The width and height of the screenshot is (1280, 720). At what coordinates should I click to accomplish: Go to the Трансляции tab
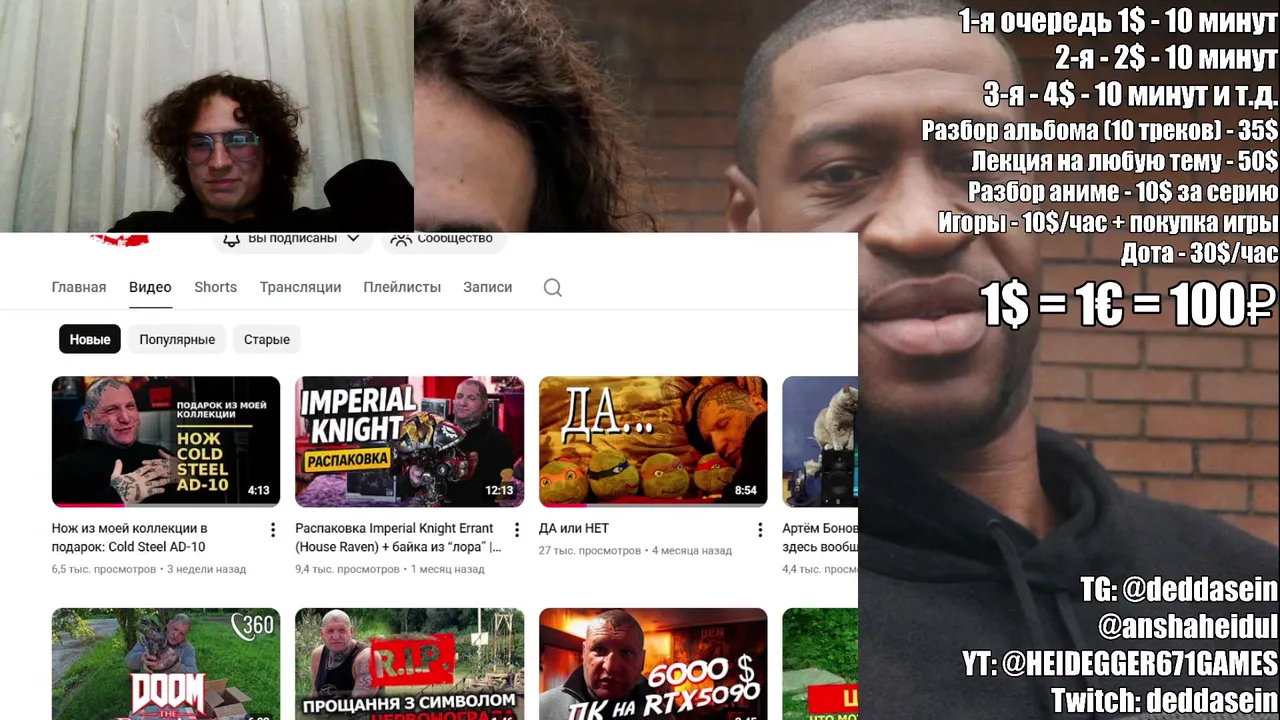tap(300, 287)
